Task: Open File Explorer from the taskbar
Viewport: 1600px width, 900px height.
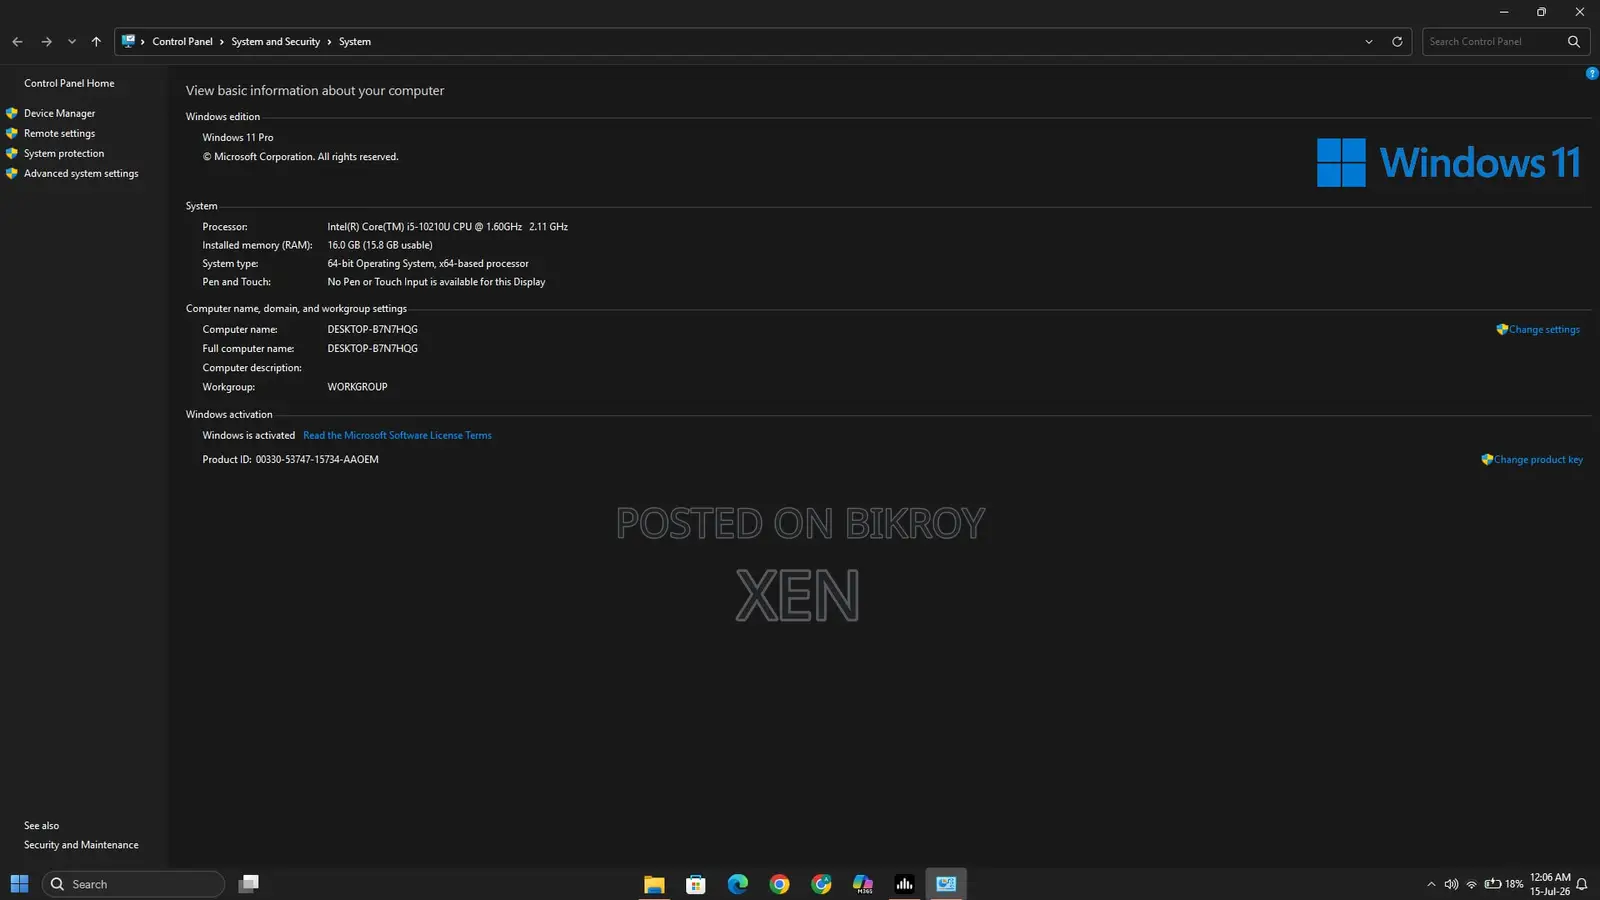Action: coord(654,884)
